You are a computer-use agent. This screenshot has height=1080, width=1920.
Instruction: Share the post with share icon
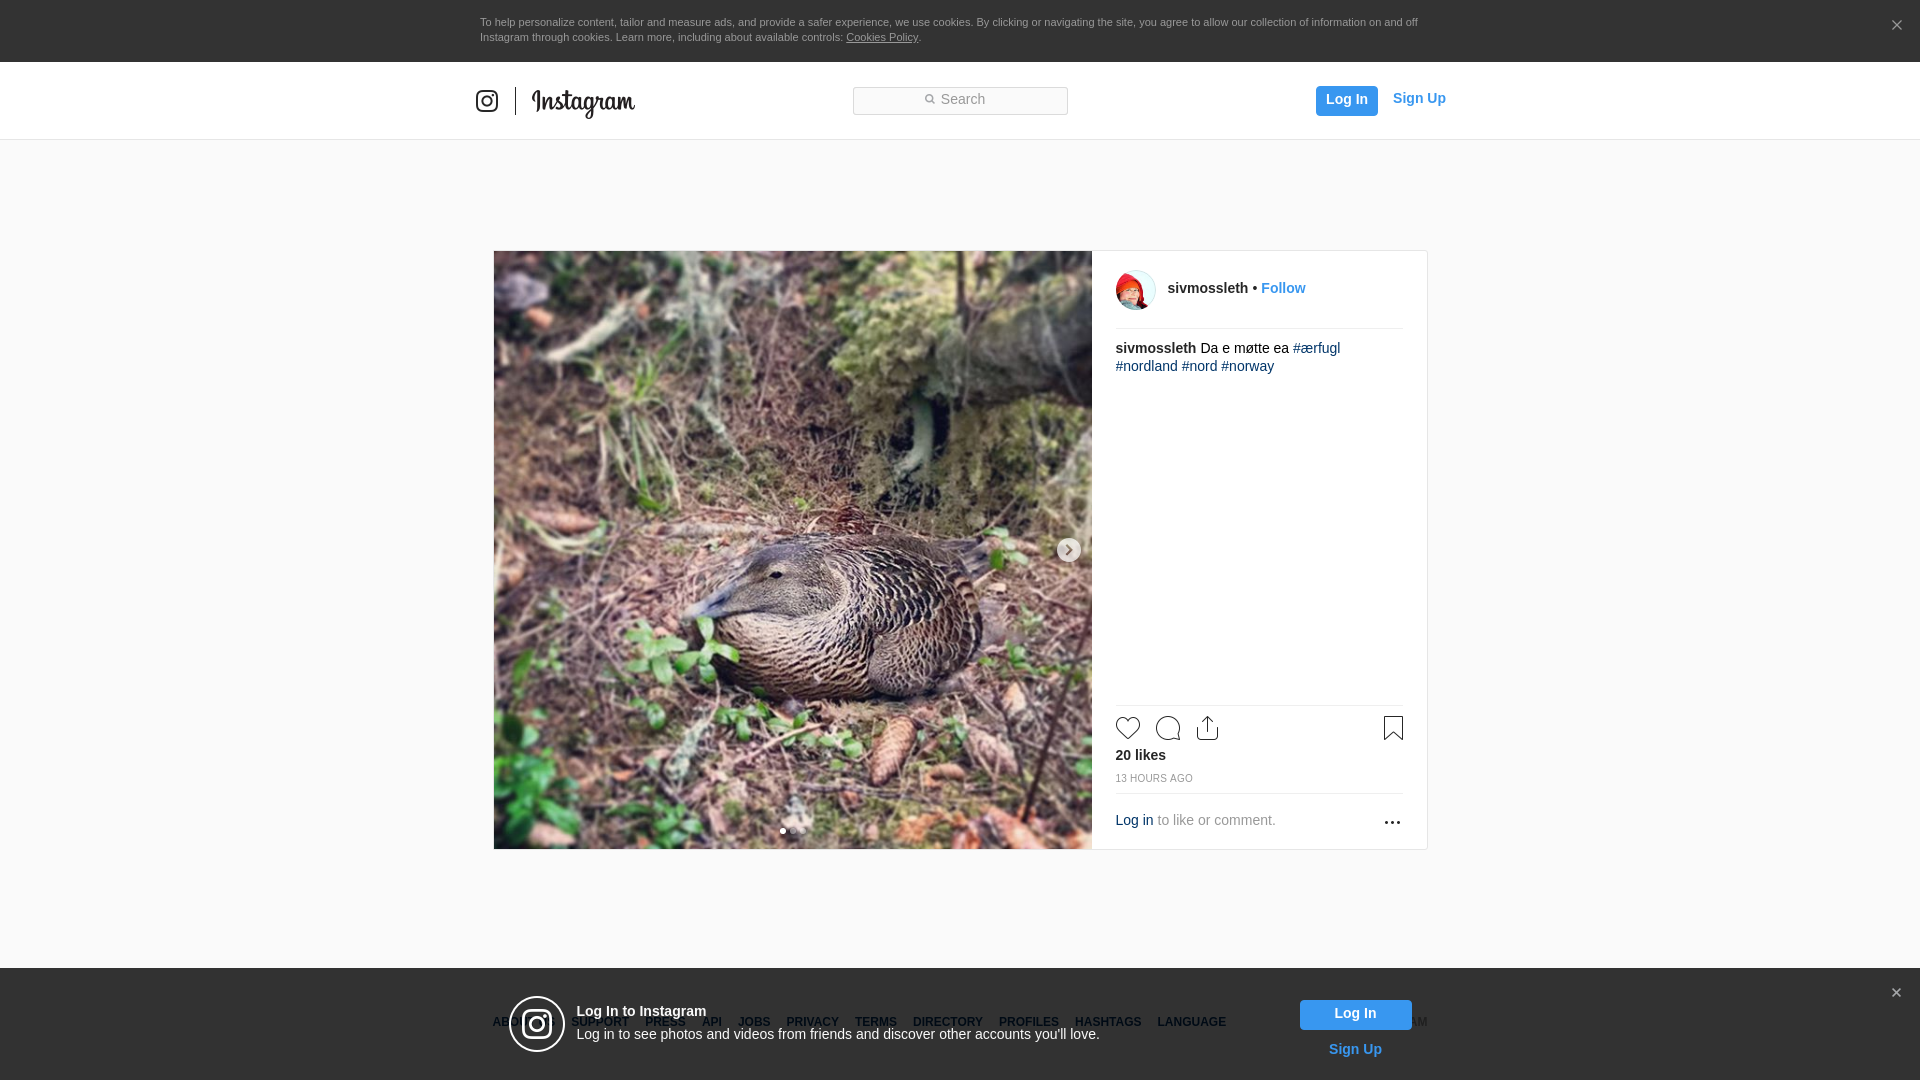pos(1207,728)
